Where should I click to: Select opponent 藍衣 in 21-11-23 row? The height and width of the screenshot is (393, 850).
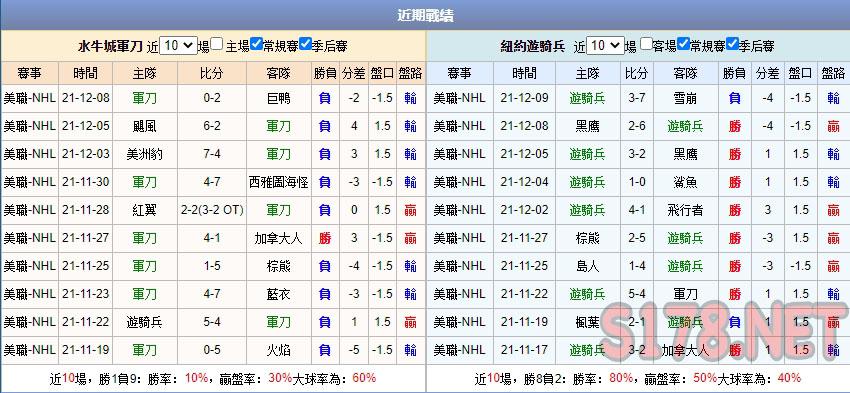click(x=279, y=294)
